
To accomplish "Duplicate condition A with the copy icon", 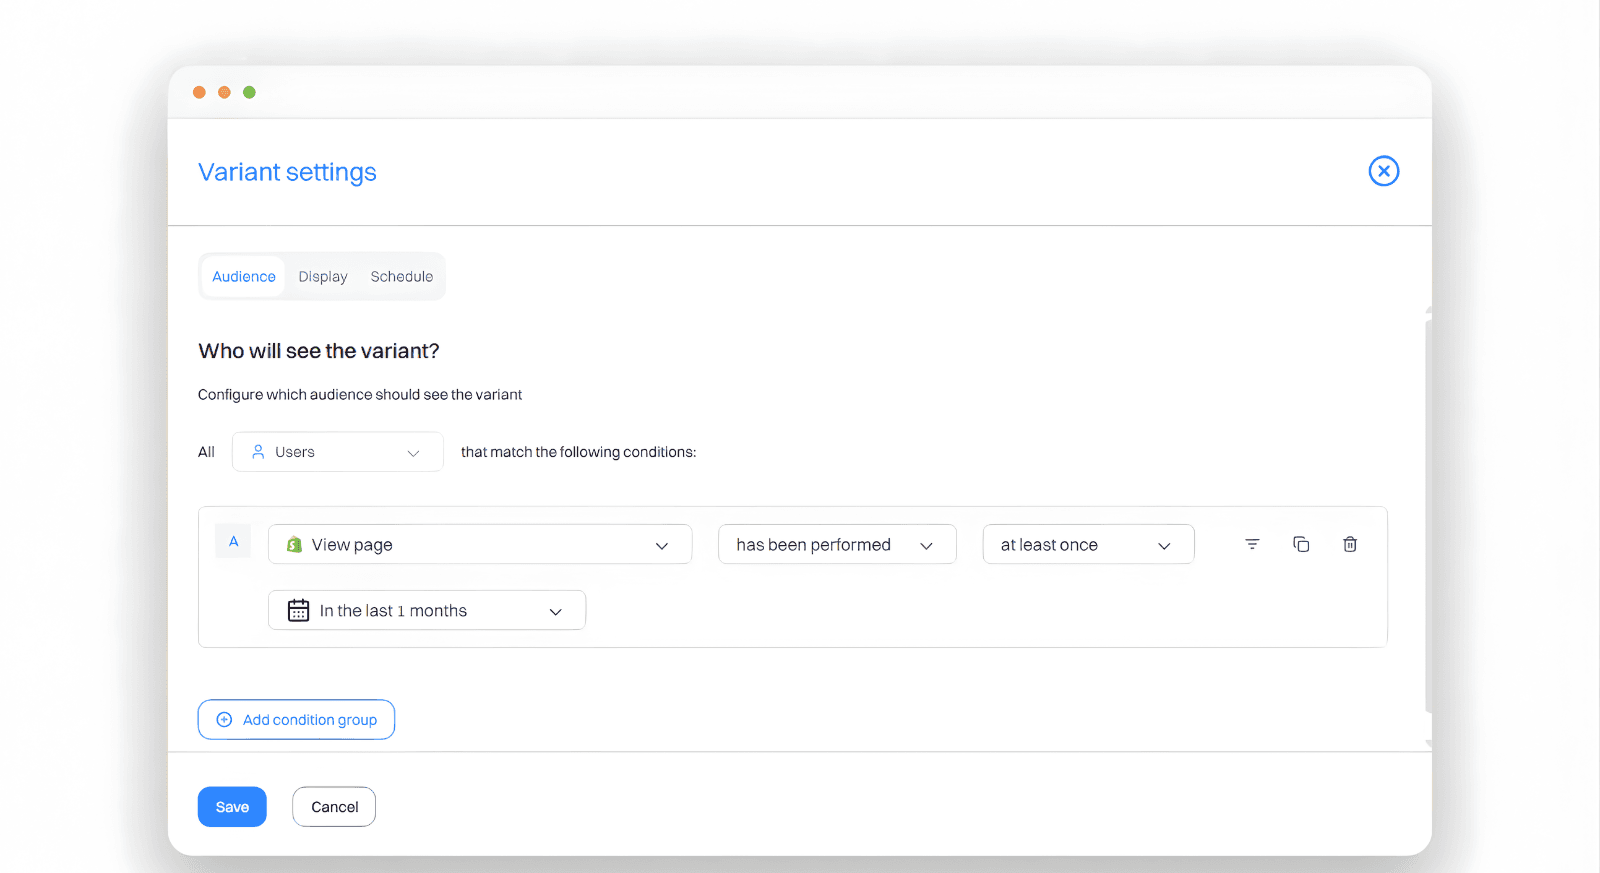I will (1301, 544).
